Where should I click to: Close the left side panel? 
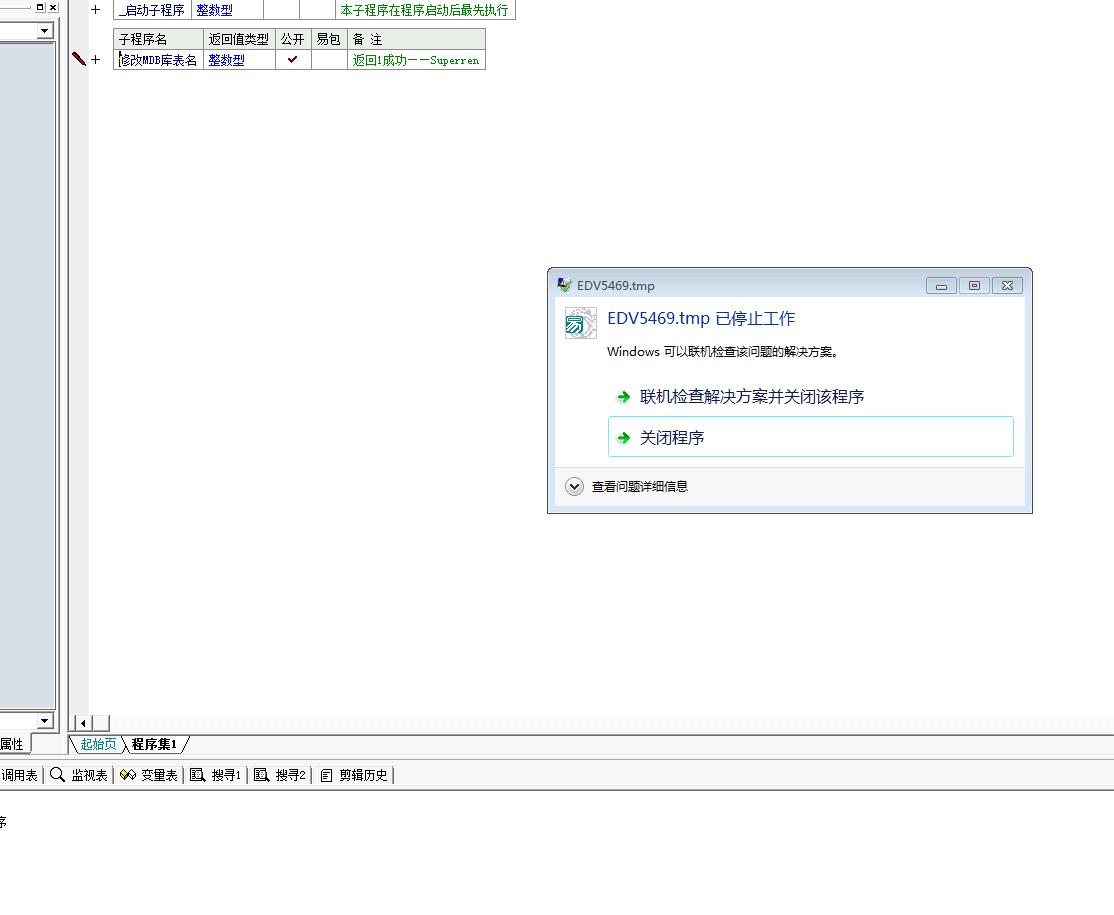tap(53, 7)
